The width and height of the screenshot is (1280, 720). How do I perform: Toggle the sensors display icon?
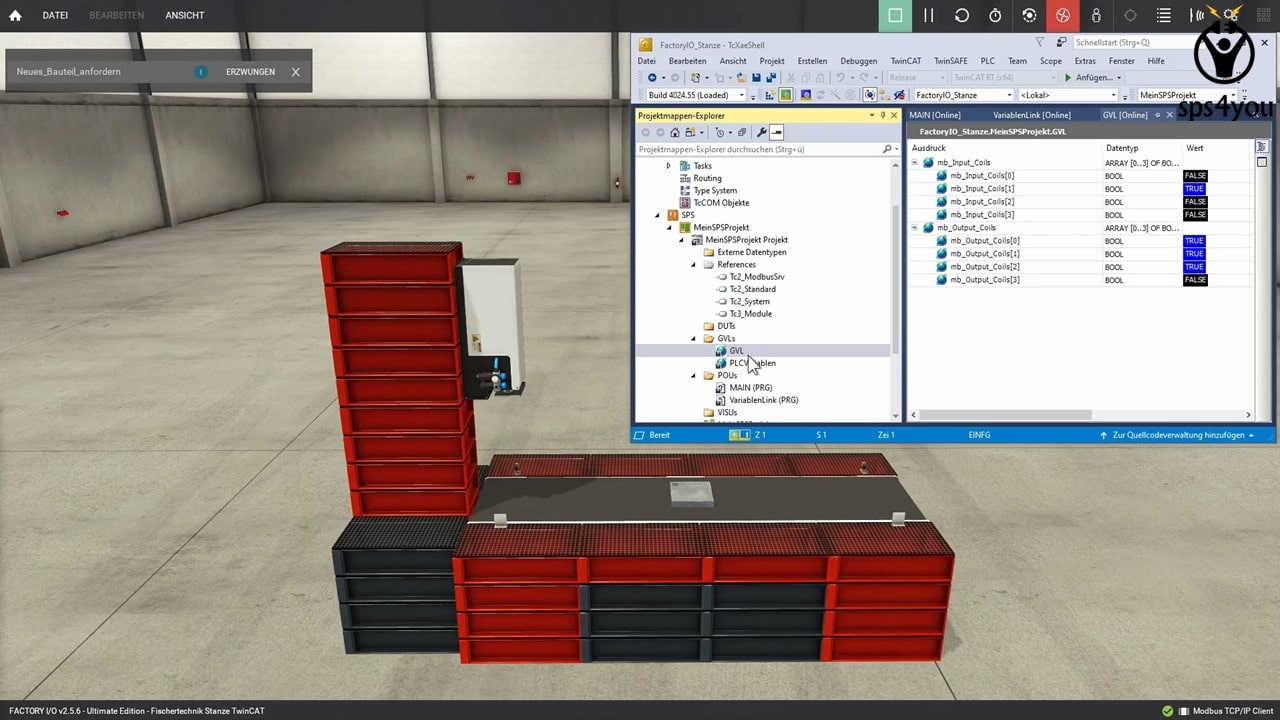click(x=1197, y=15)
